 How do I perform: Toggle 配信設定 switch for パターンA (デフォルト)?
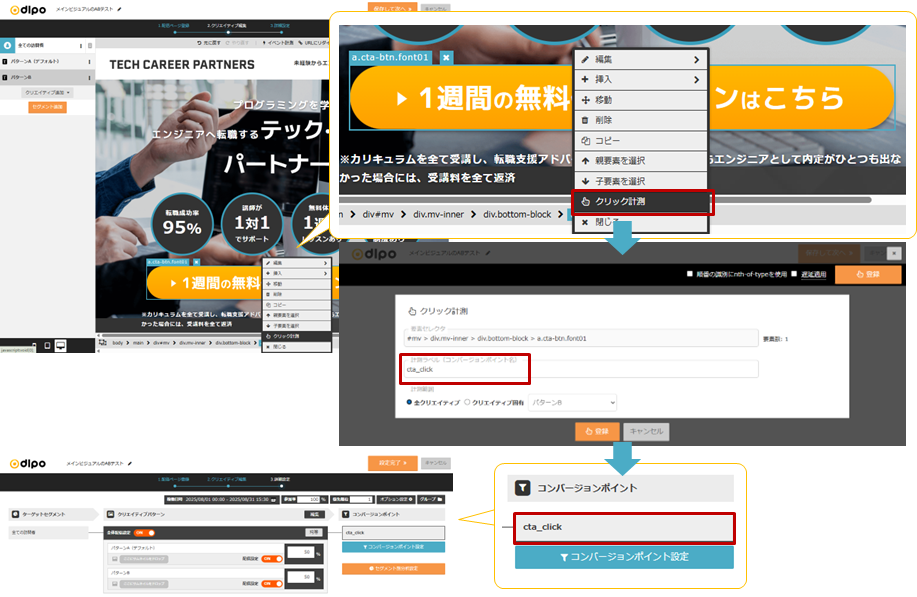coord(272,559)
